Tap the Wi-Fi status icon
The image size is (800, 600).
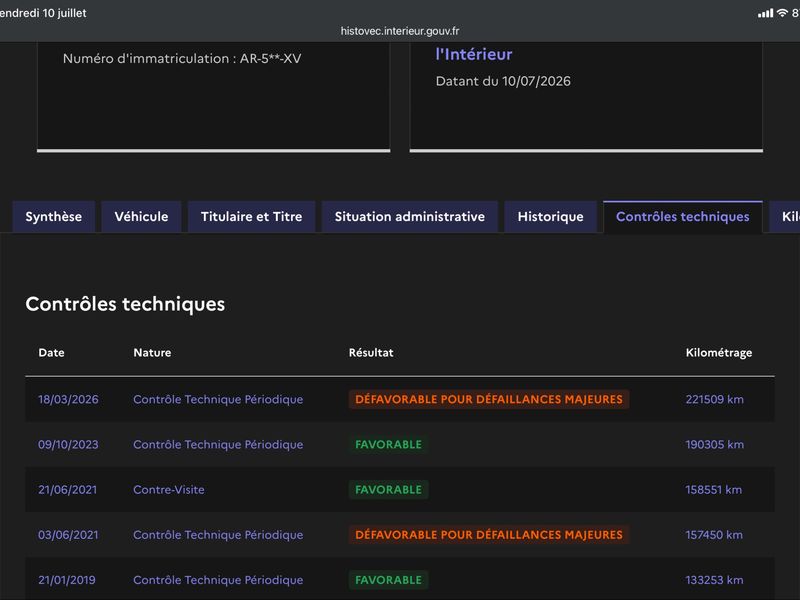coord(782,13)
